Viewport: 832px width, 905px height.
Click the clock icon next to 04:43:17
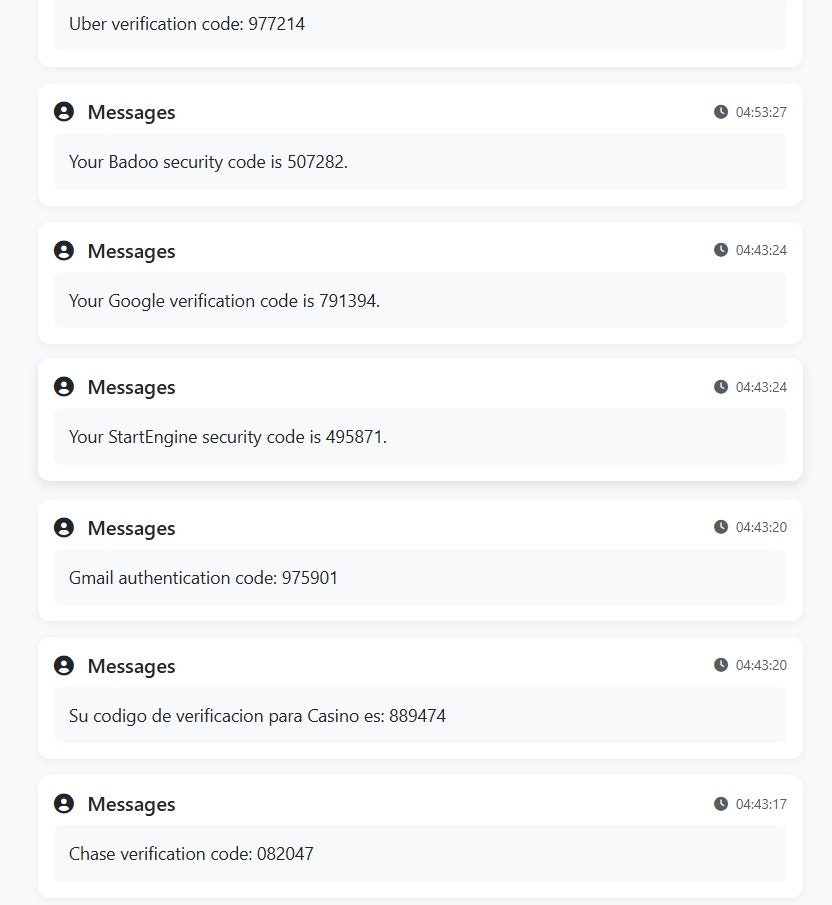coord(721,803)
